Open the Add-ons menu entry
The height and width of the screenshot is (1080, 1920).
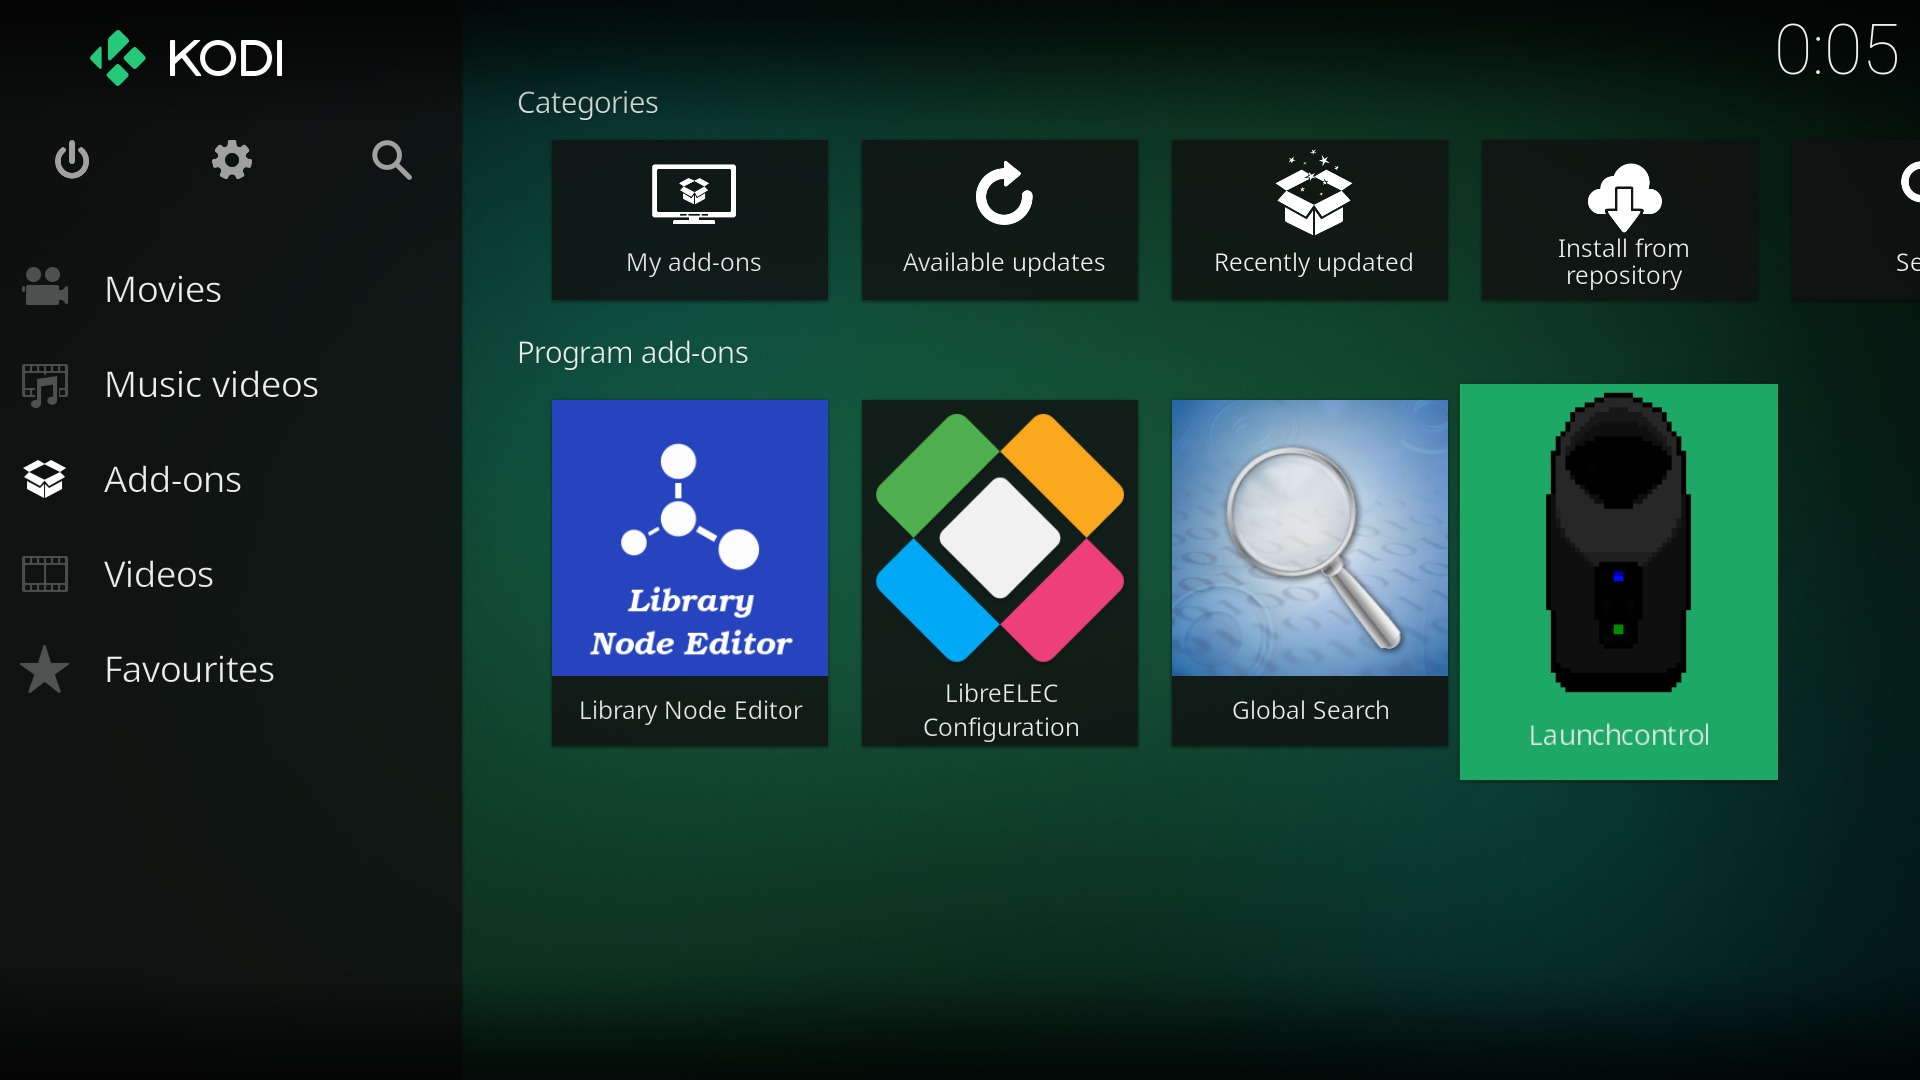172,480
